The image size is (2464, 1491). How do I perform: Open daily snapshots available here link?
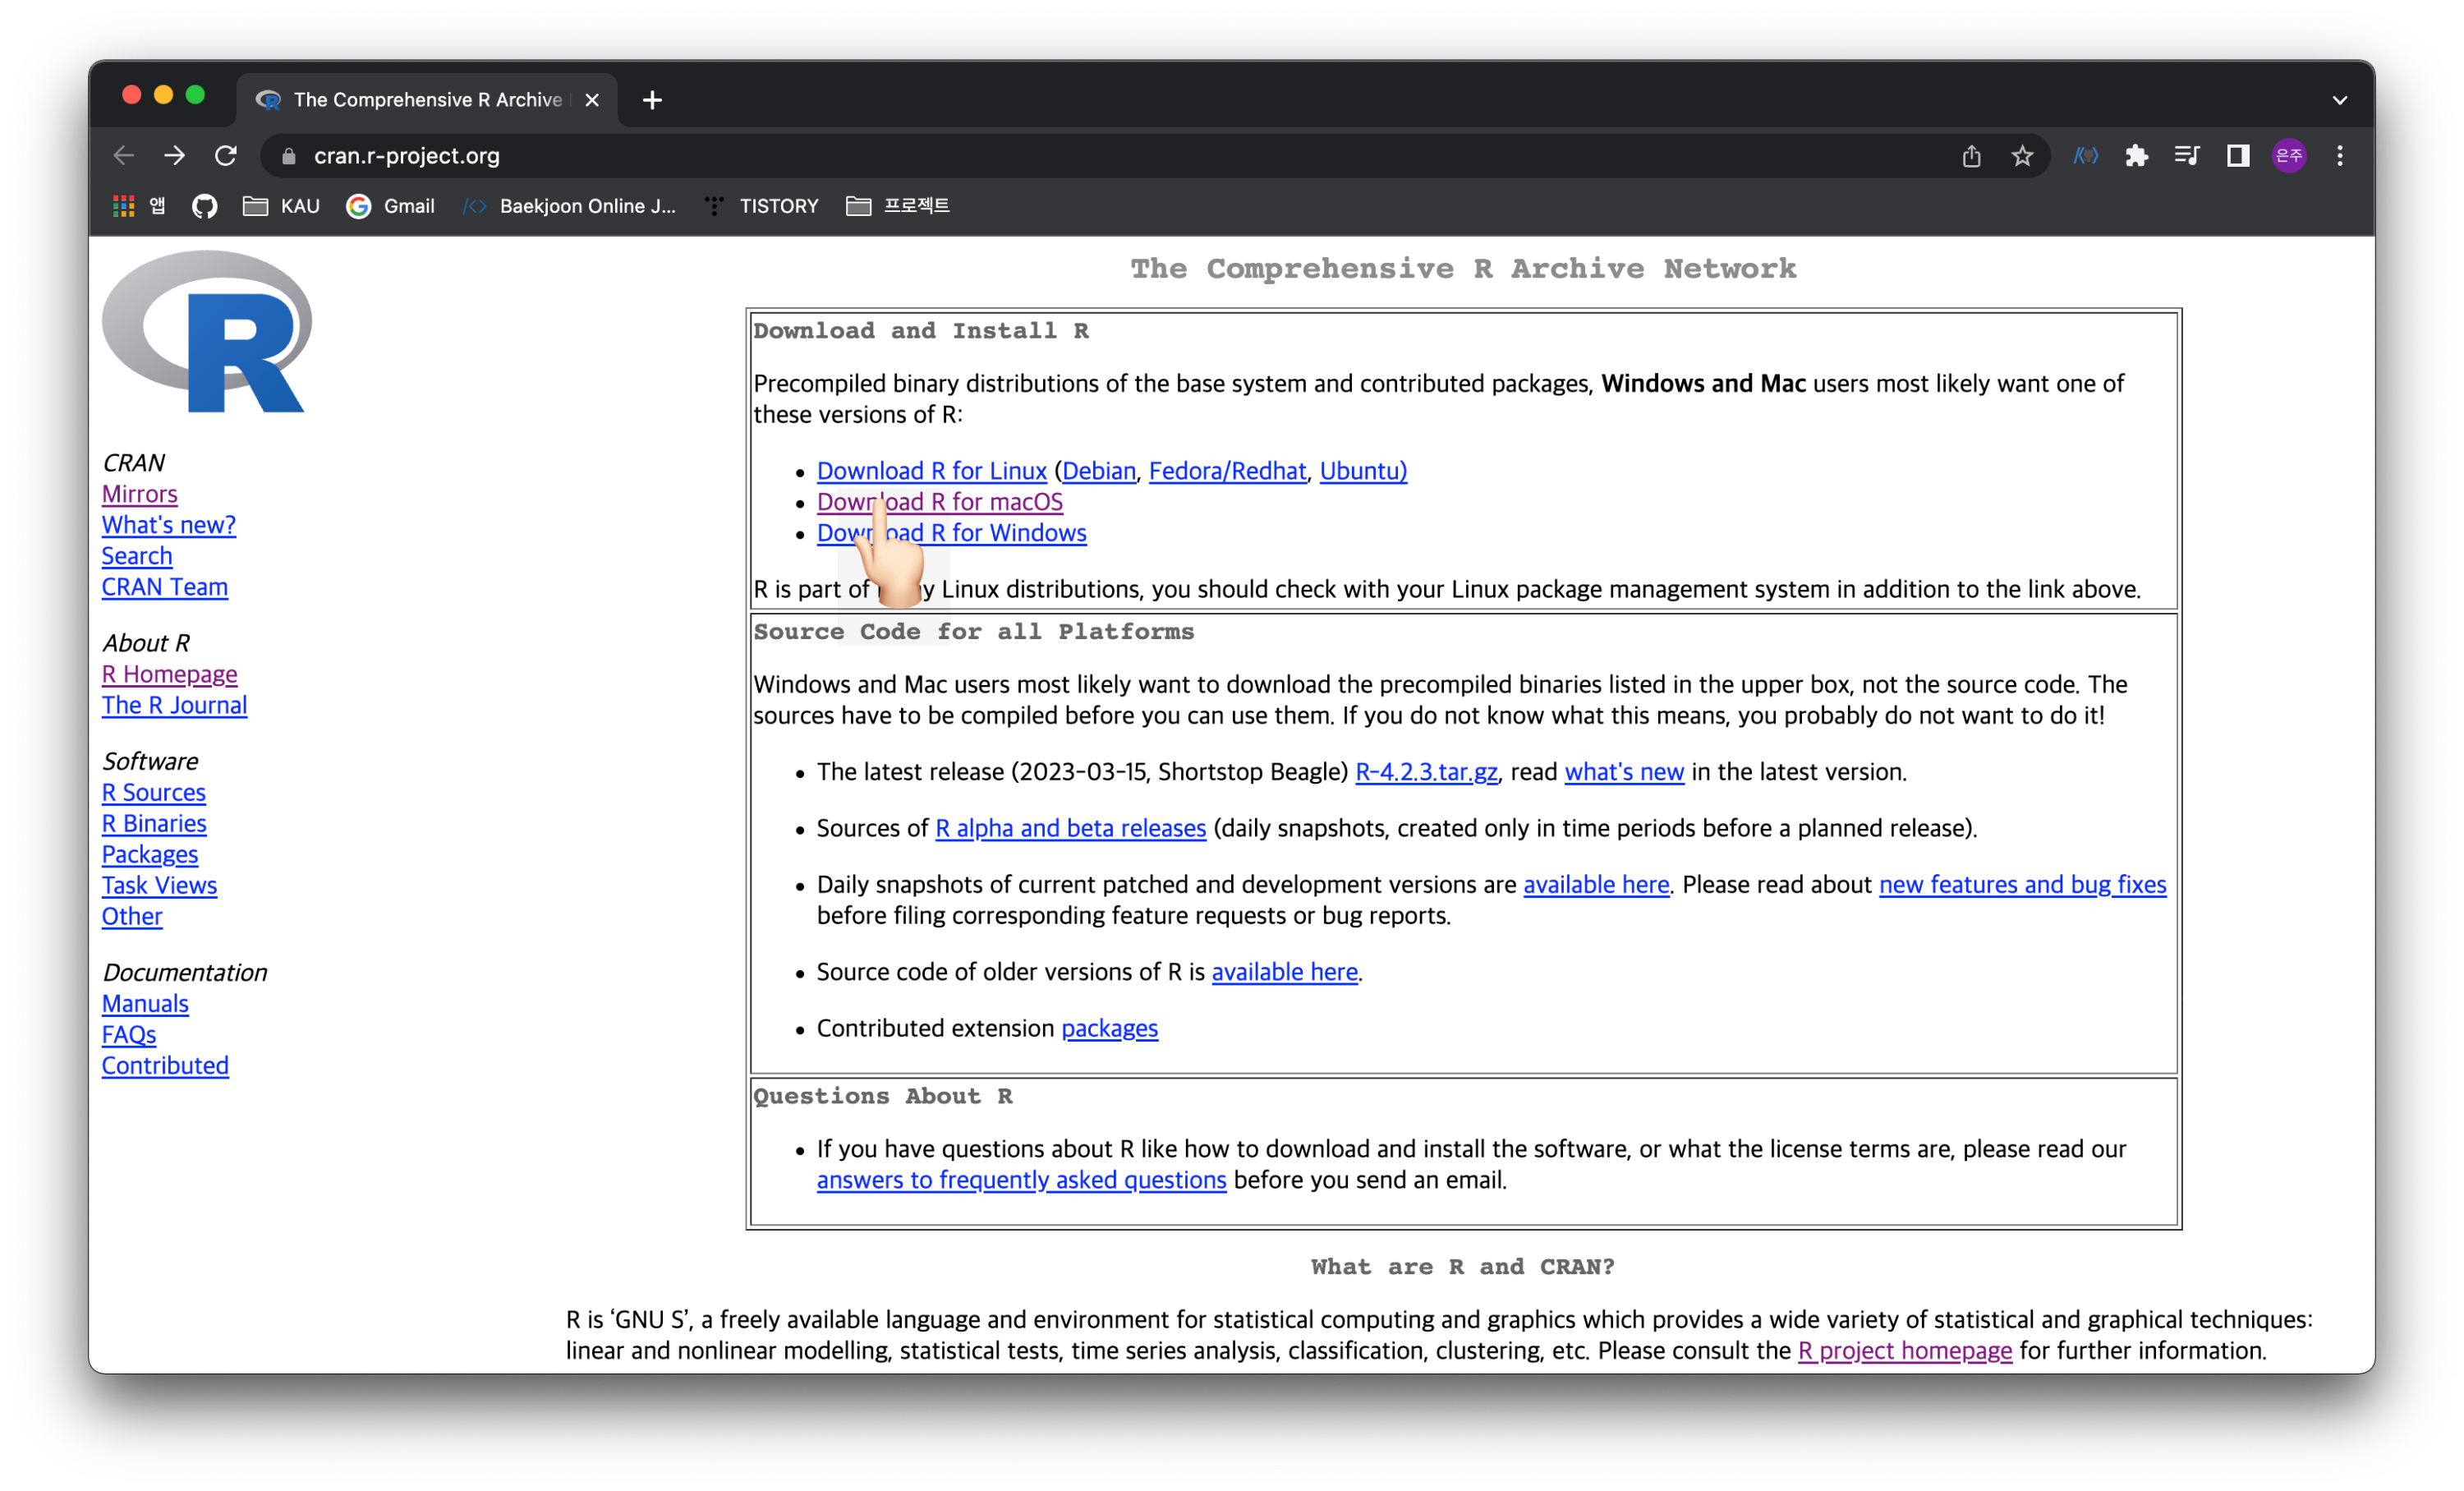(1597, 885)
